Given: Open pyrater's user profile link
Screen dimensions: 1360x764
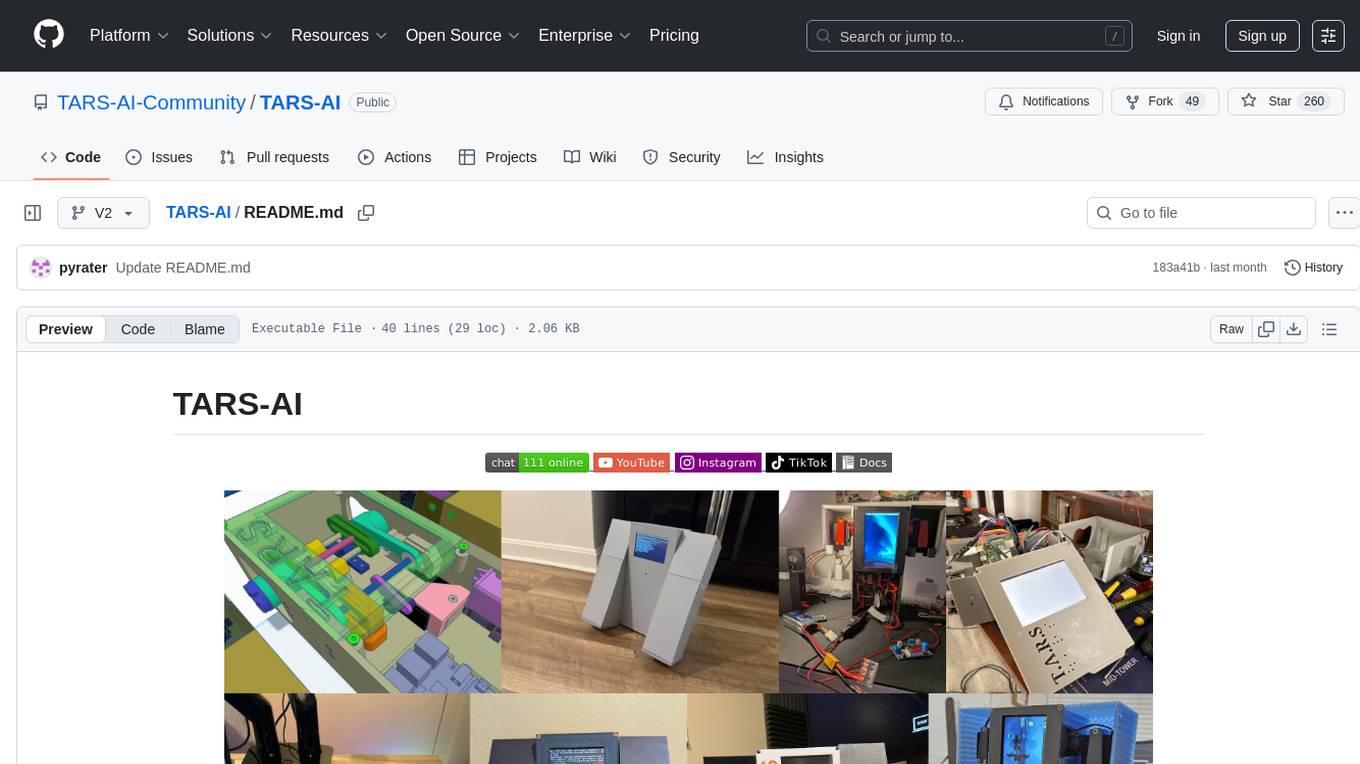Looking at the screenshot, I should coord(83,268).
